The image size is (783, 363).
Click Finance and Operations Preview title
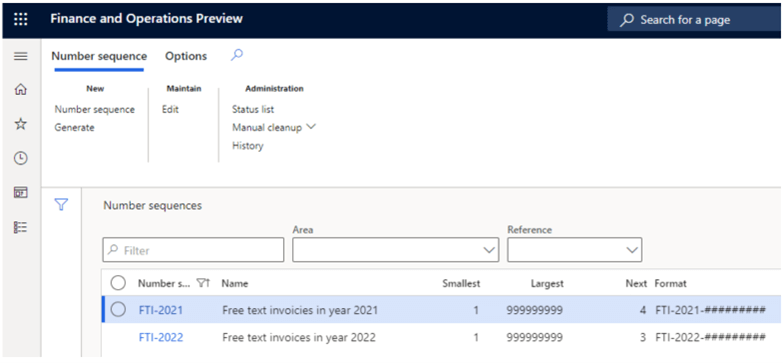(x=146, y=19)
